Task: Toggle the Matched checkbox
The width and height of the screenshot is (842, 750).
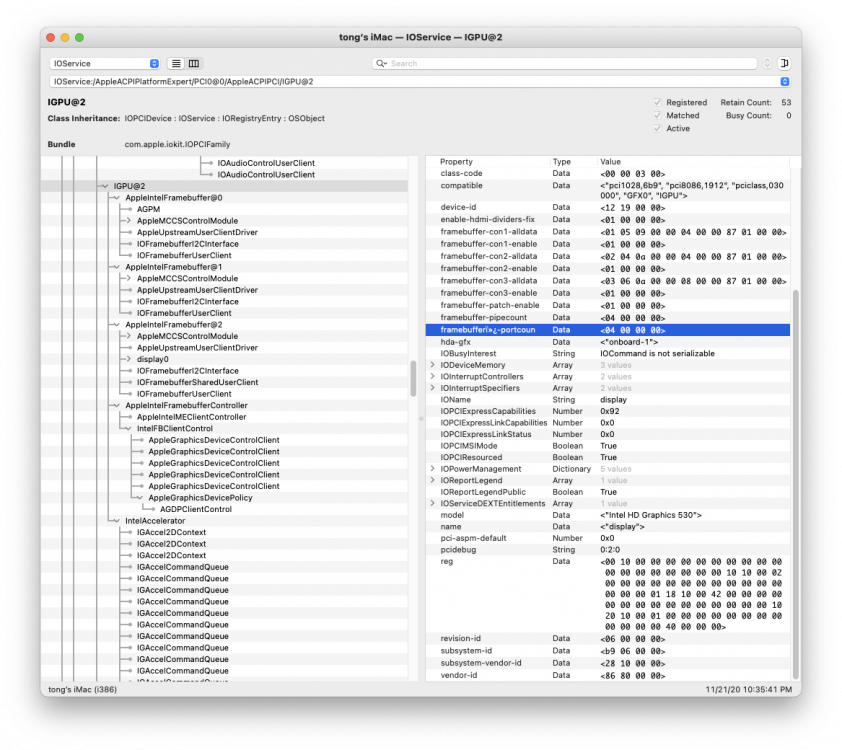Action: pyautogui.click(x=657, y=115)
